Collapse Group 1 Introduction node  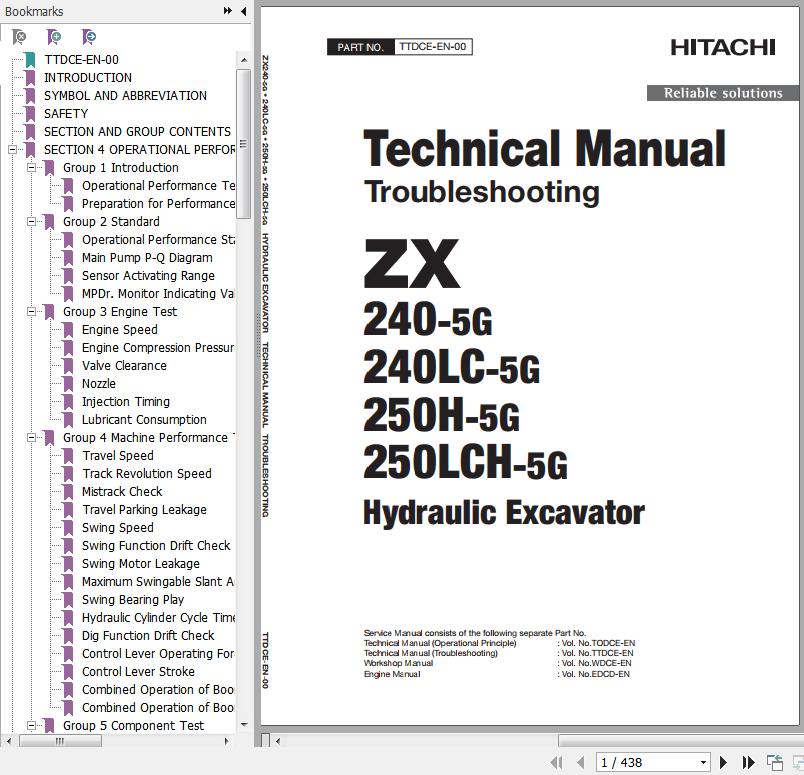(31, 168)
